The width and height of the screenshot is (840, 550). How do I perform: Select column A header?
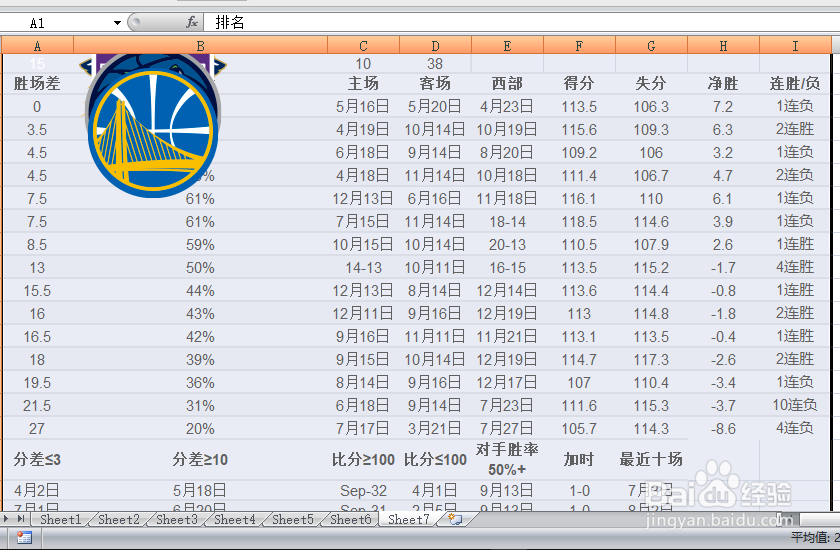38,46
